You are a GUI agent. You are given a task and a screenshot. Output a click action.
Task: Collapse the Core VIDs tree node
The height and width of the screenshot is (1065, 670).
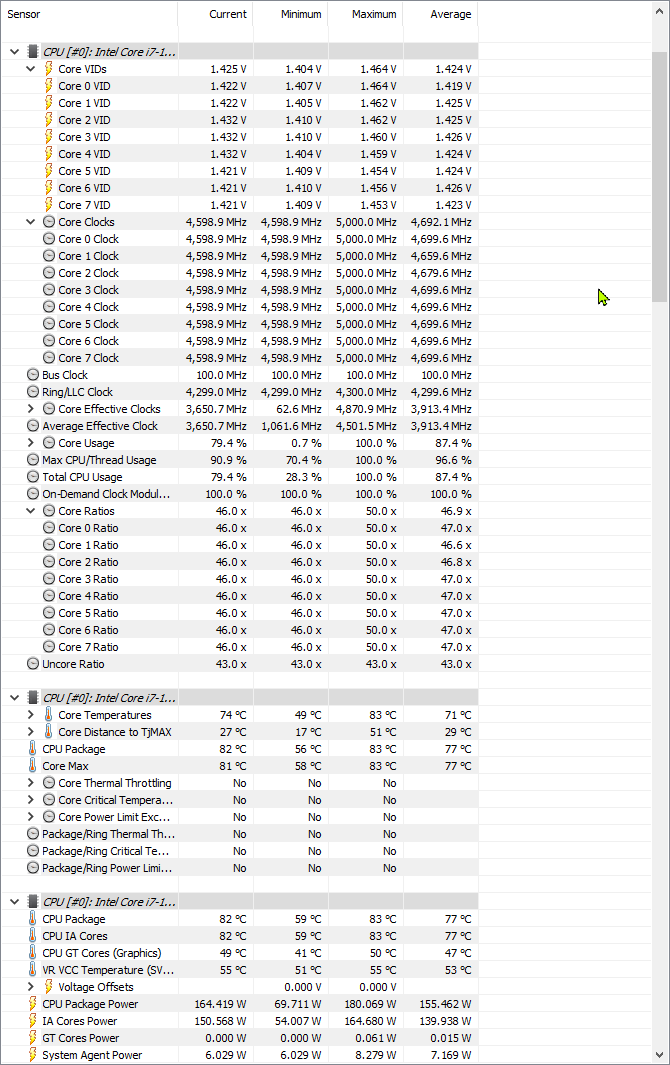point(31,69)
